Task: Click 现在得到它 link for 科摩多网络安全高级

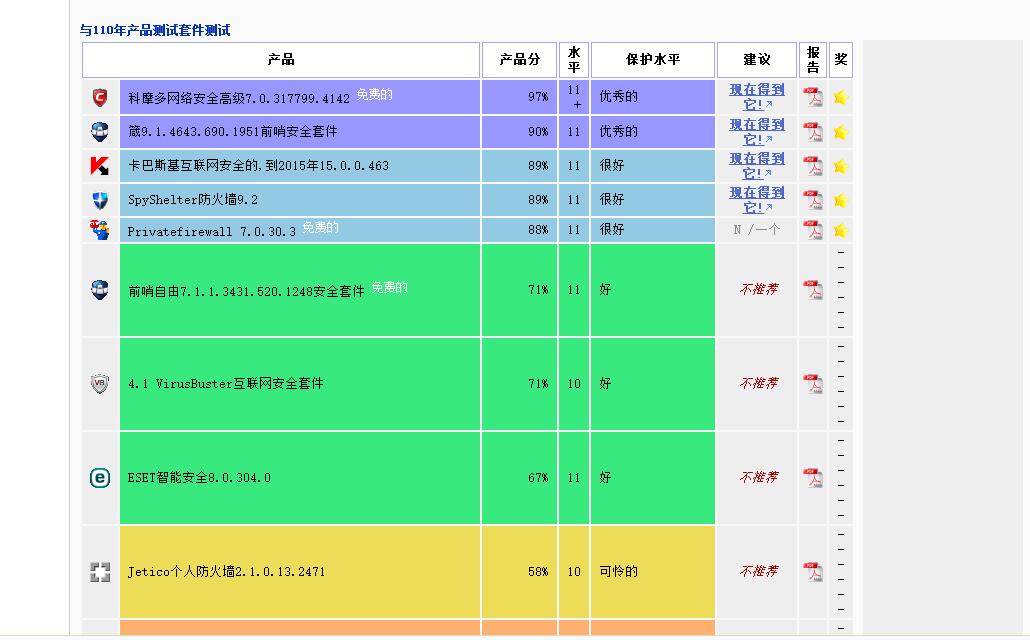Action: point(757,97)
